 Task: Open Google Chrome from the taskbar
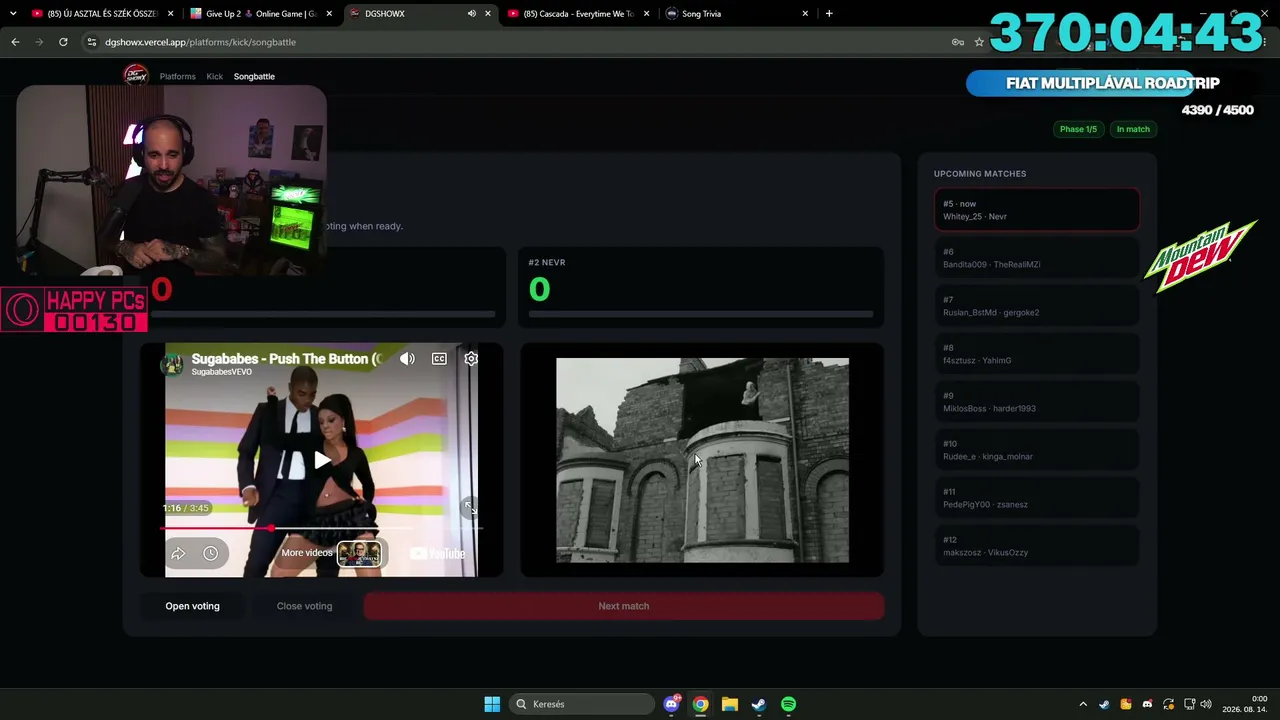coord(700,704)
